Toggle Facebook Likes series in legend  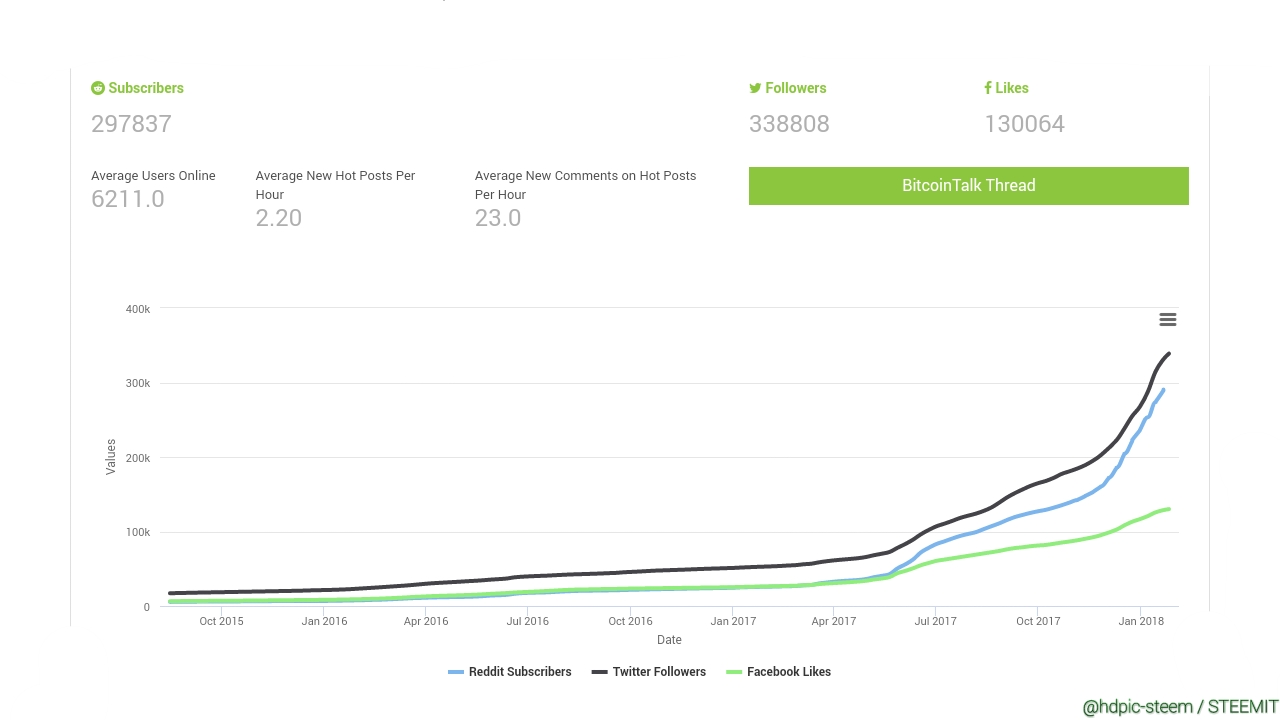click(779, 672)
